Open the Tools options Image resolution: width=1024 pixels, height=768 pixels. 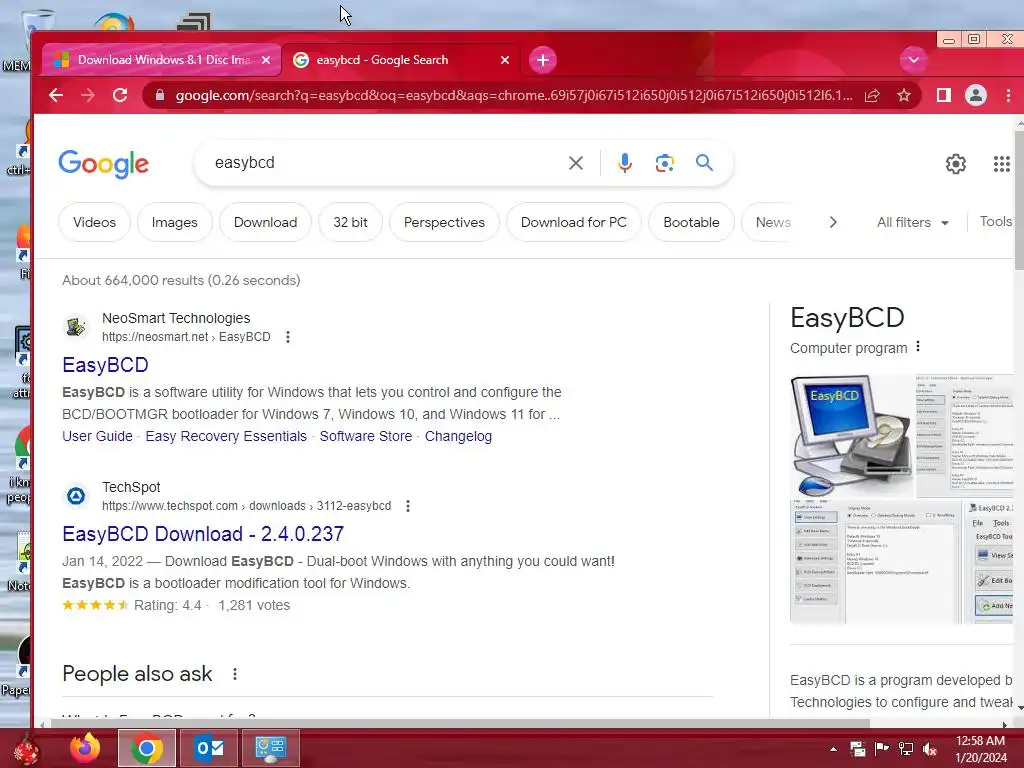click(x=995, y=222)
